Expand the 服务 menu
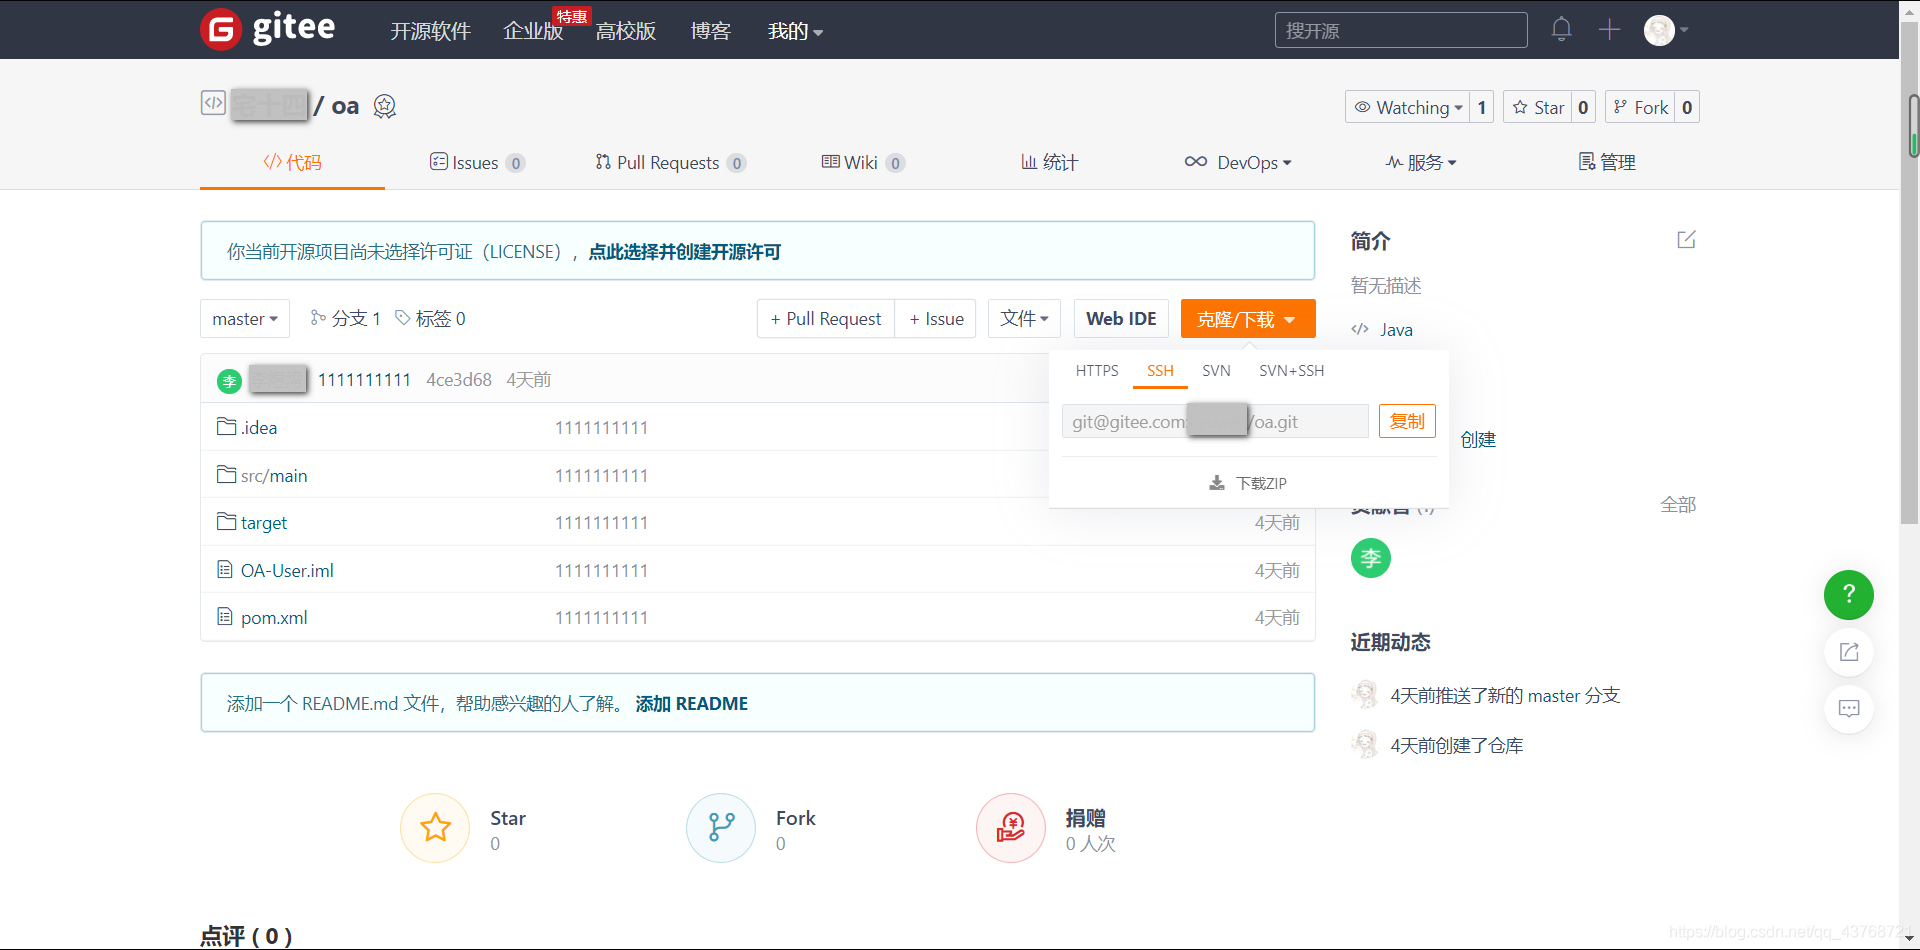 [x=1421, y=162]
